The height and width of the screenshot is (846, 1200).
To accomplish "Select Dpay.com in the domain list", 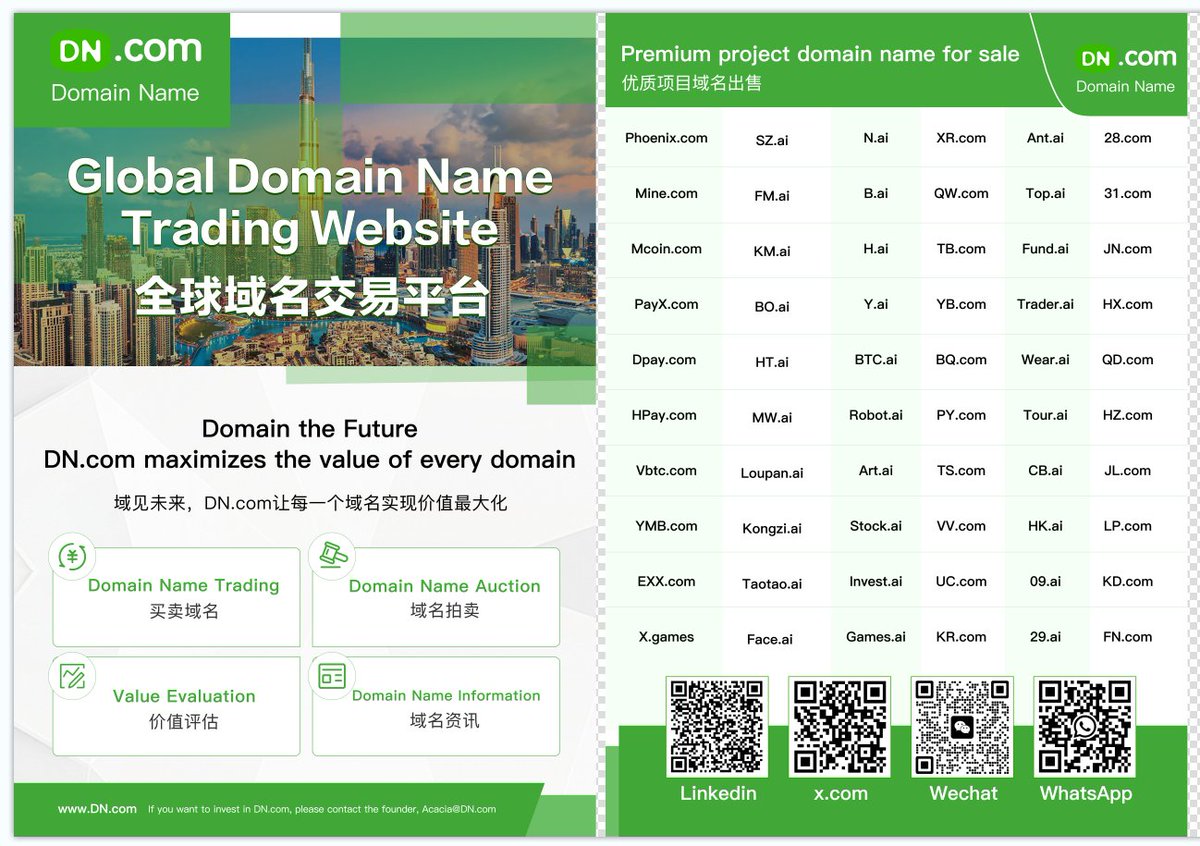I will [x=666, y=360].
